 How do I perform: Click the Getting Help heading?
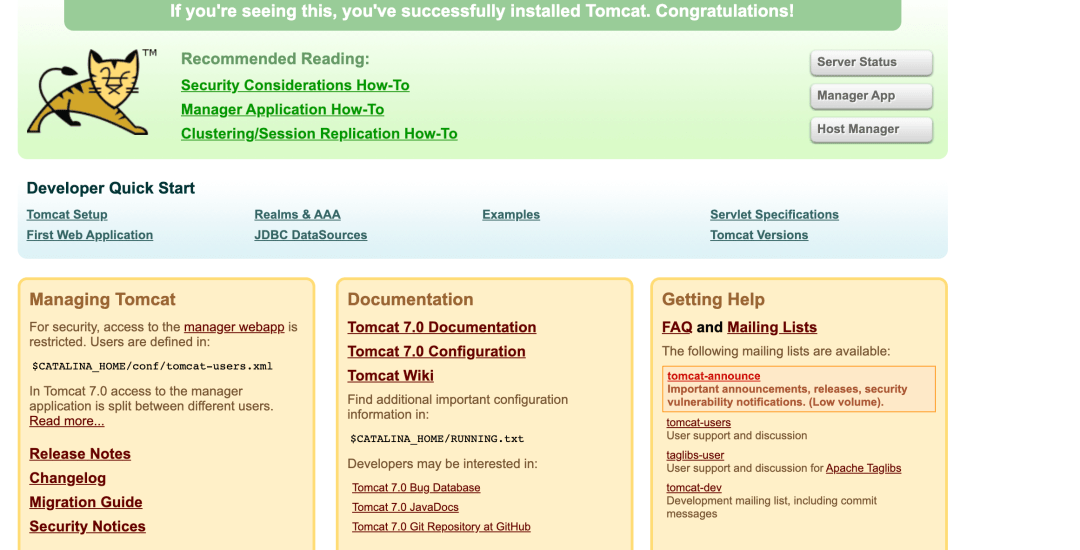(x=713, y=299)
